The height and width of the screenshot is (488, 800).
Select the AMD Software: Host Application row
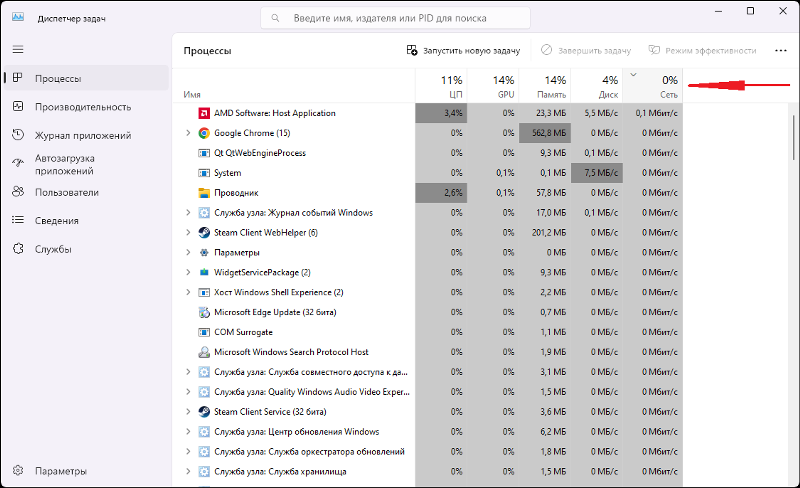tap(428, 113)
